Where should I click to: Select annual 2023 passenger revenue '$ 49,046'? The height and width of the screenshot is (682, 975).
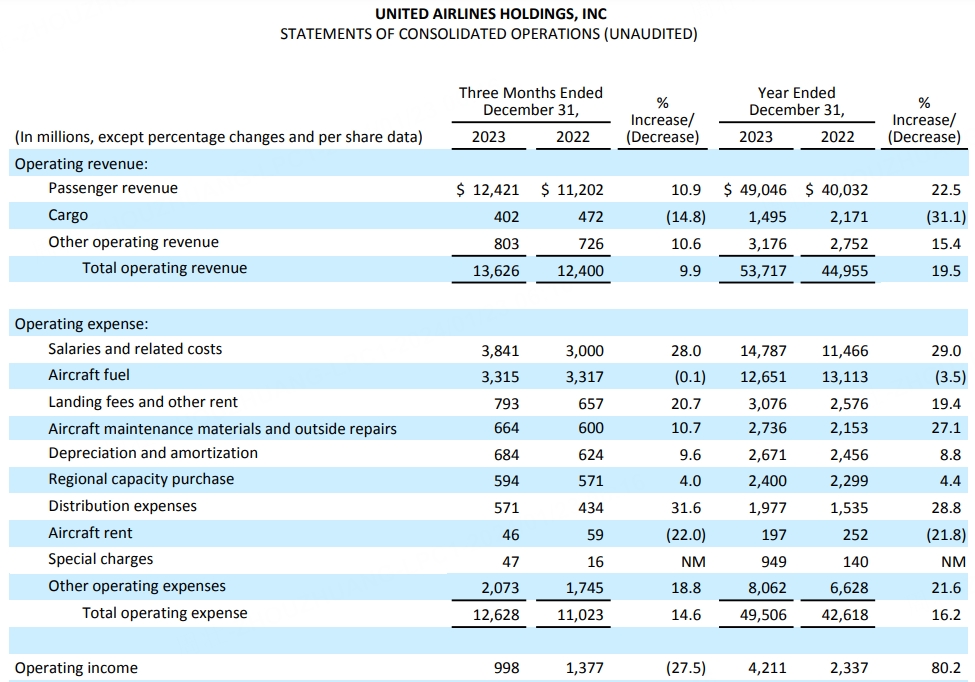click(755, 190)
